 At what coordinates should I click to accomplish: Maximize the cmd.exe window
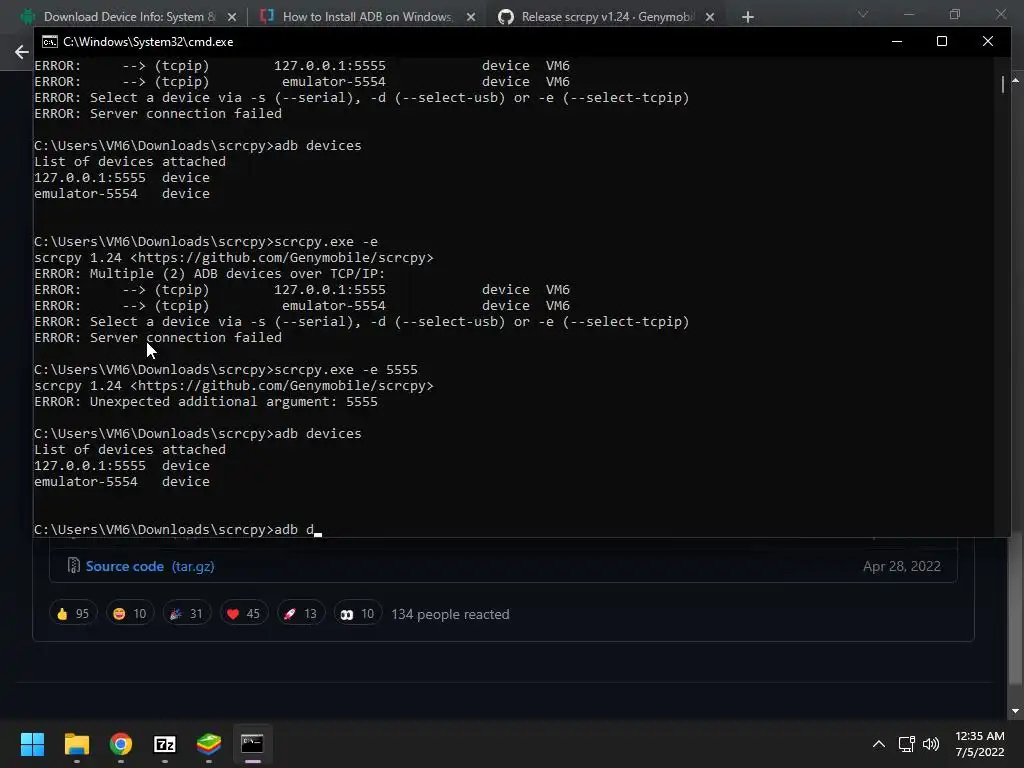click(x=942, y=42)
